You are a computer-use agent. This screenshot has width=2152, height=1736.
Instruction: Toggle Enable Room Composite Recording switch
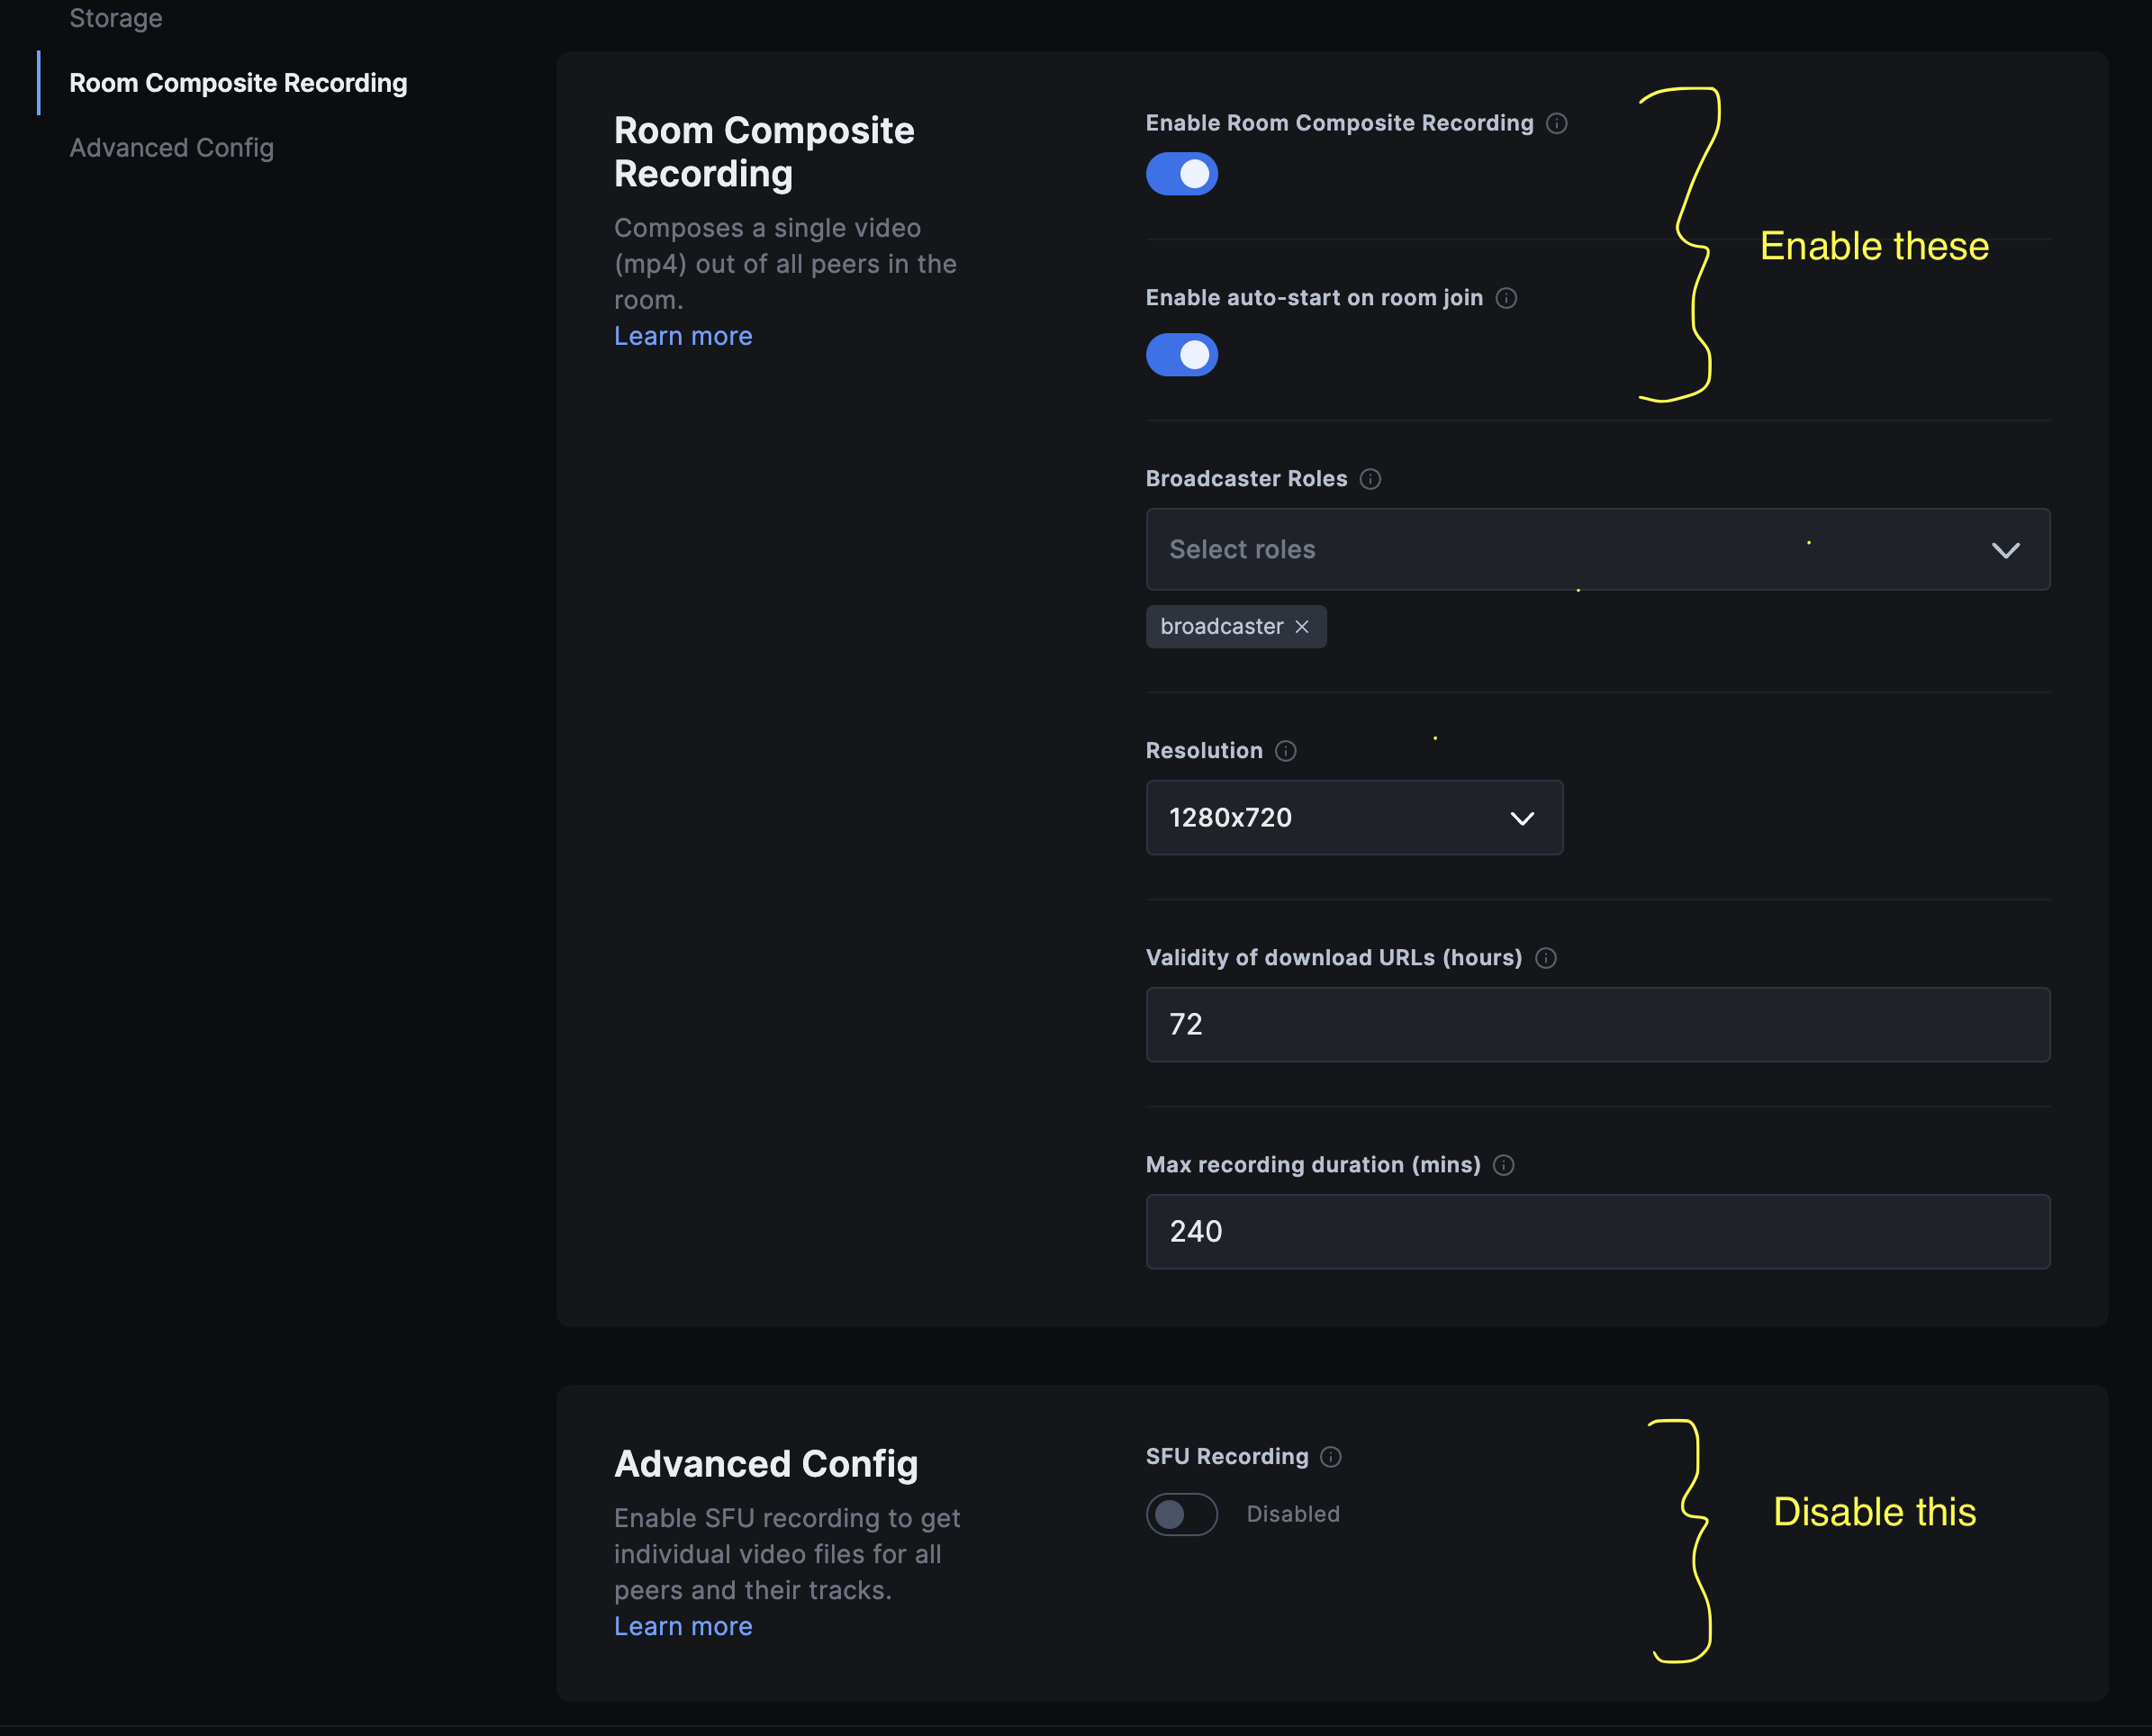1181,174
